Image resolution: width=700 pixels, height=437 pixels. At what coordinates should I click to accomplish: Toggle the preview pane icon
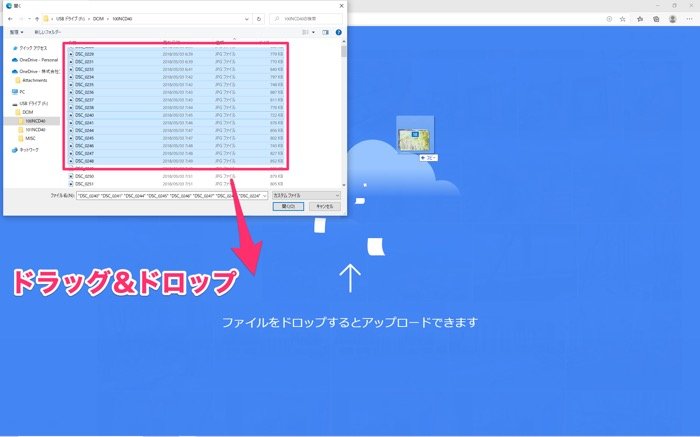pyautogui.click(x=325, y=32)
